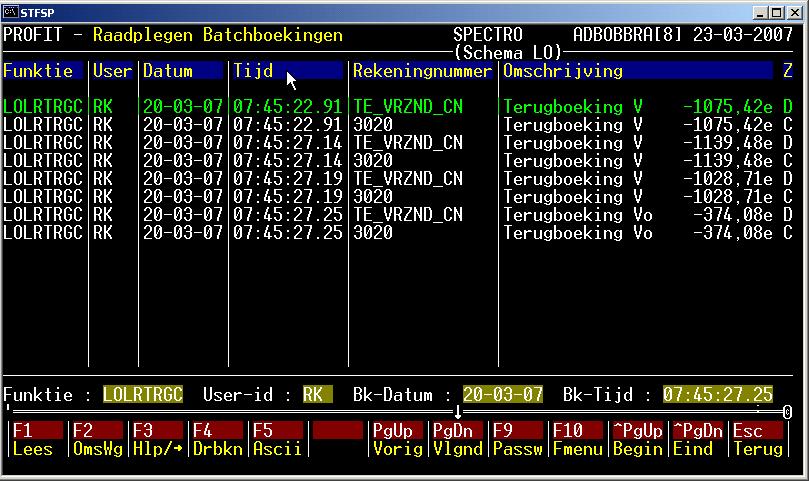Click the F10 Fmenu function key
Viewport: 809px width, 481px height.
tap(577, 439)
